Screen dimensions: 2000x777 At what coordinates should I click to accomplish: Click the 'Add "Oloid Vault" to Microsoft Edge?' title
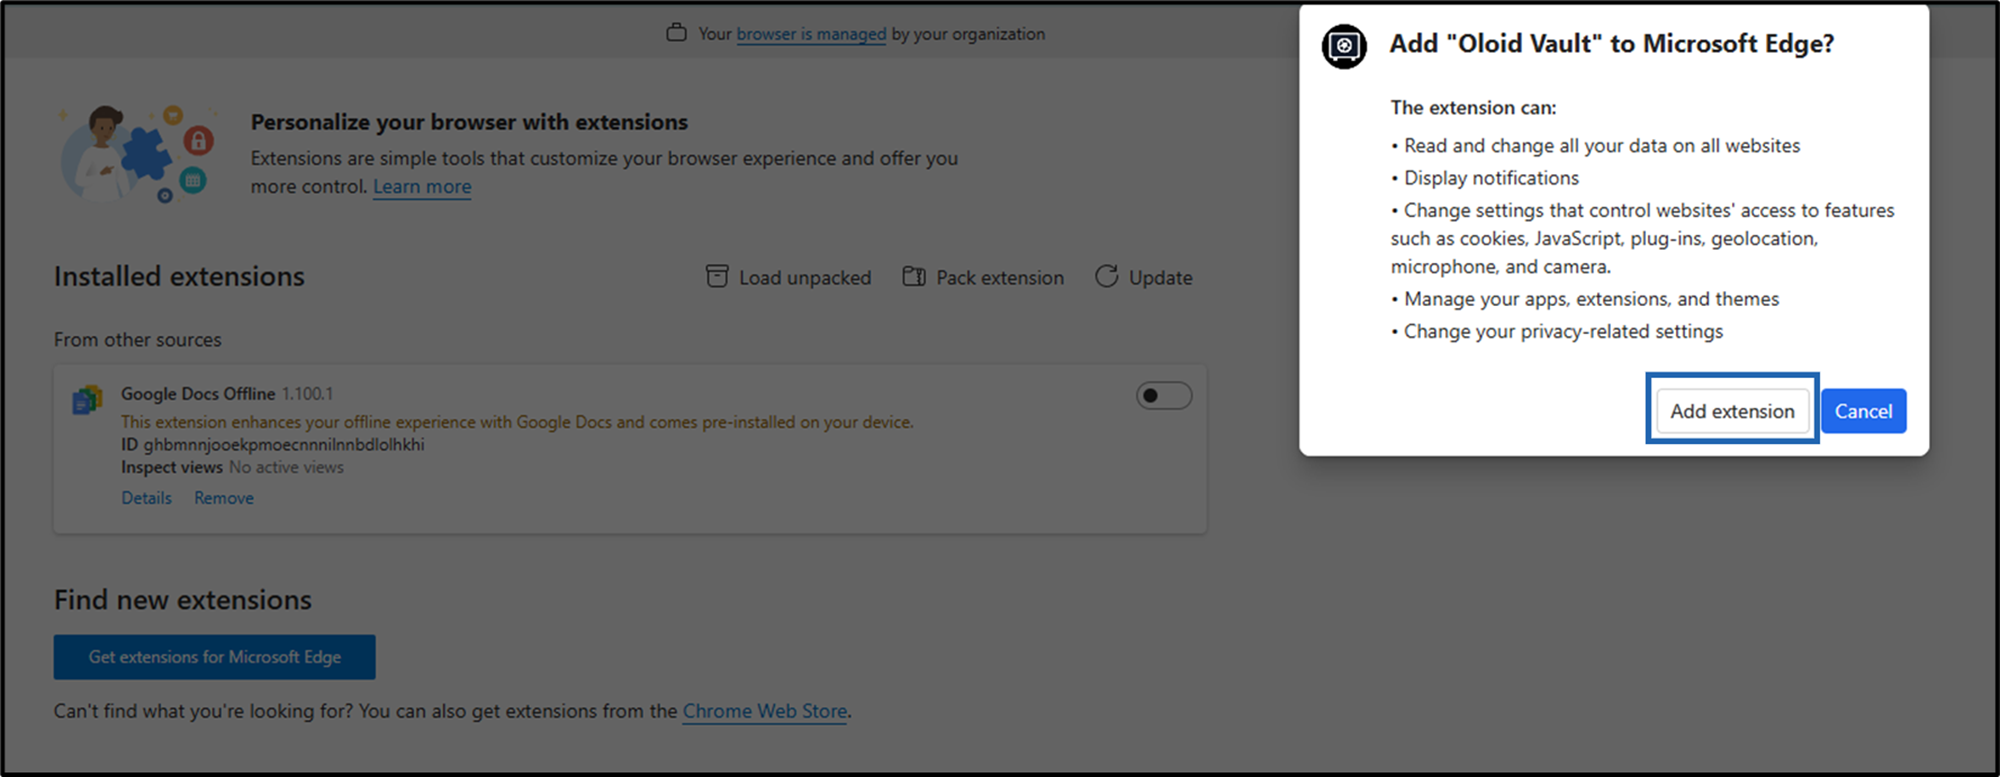click(x=1612, y=44)
